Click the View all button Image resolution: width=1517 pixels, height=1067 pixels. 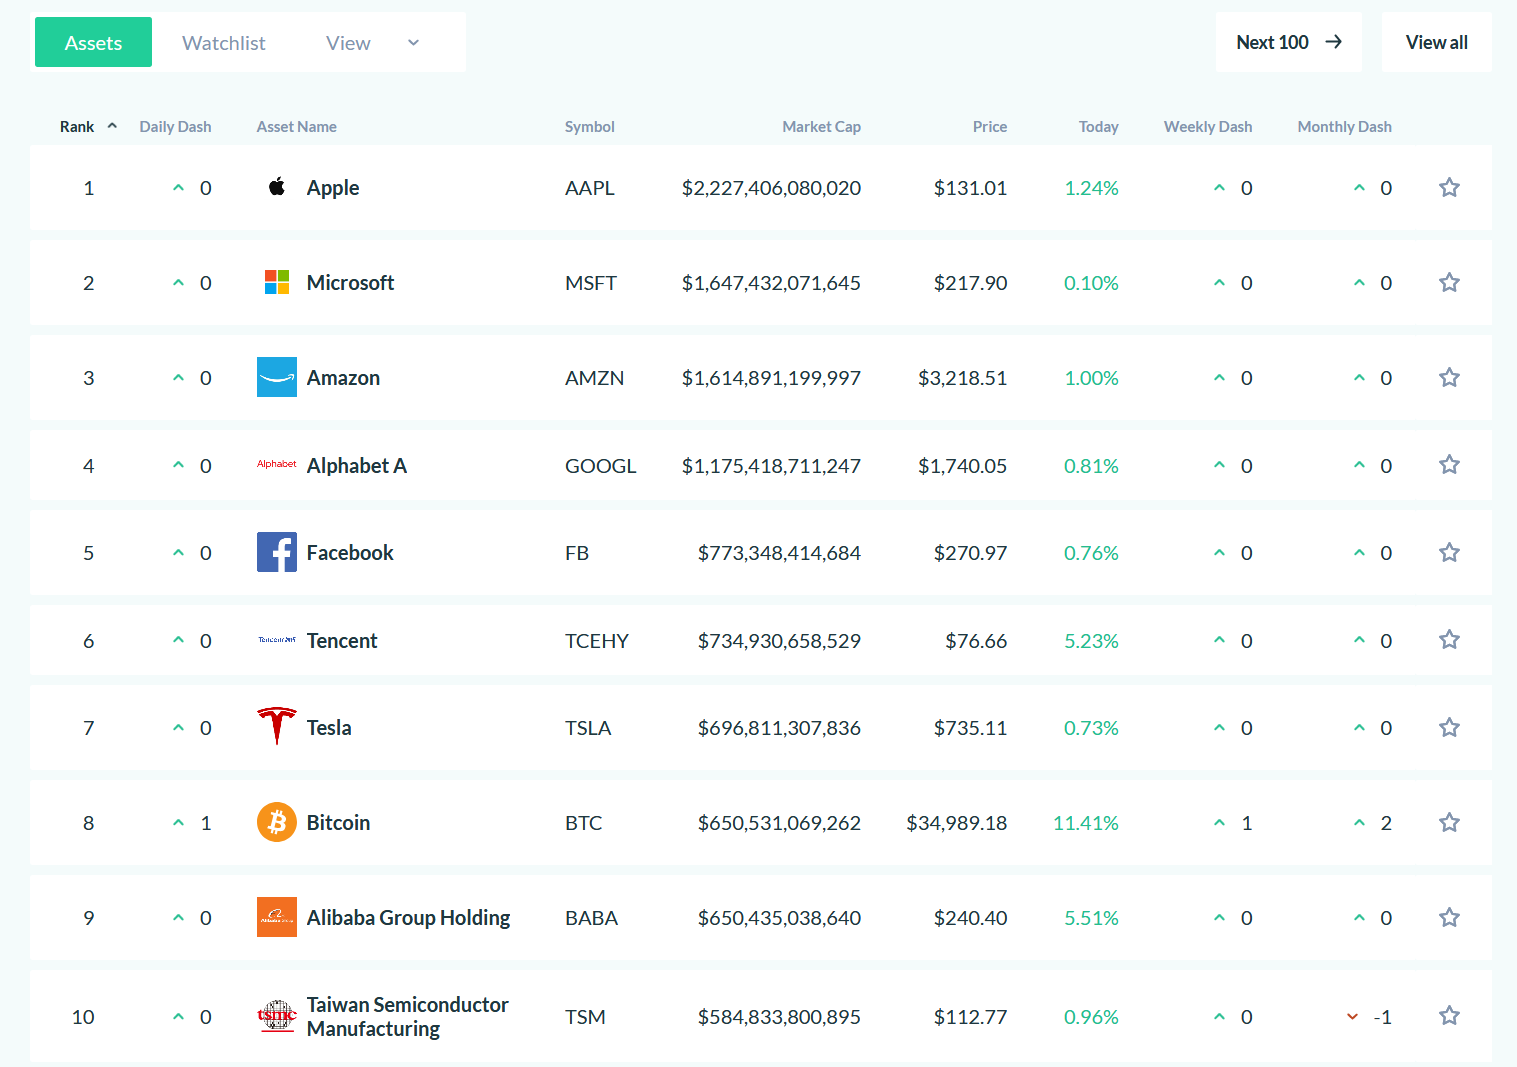point(1437,42)
